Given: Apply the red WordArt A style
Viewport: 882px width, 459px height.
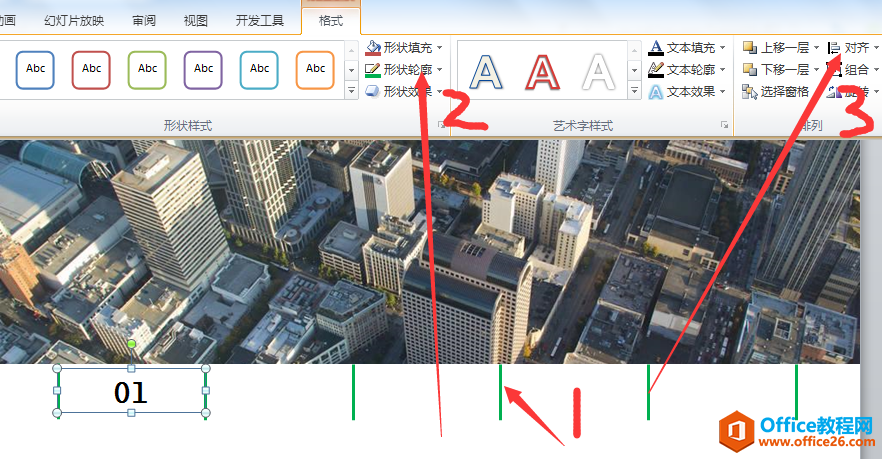Looking at the screenshot, I should point(542,72).
